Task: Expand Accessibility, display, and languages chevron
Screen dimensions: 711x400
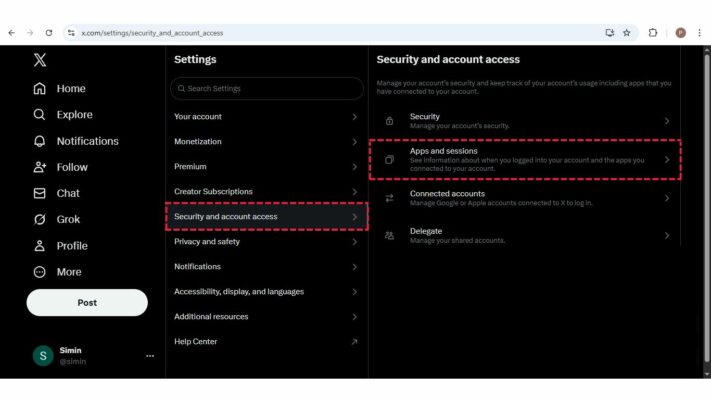Action: pos(355,292)
